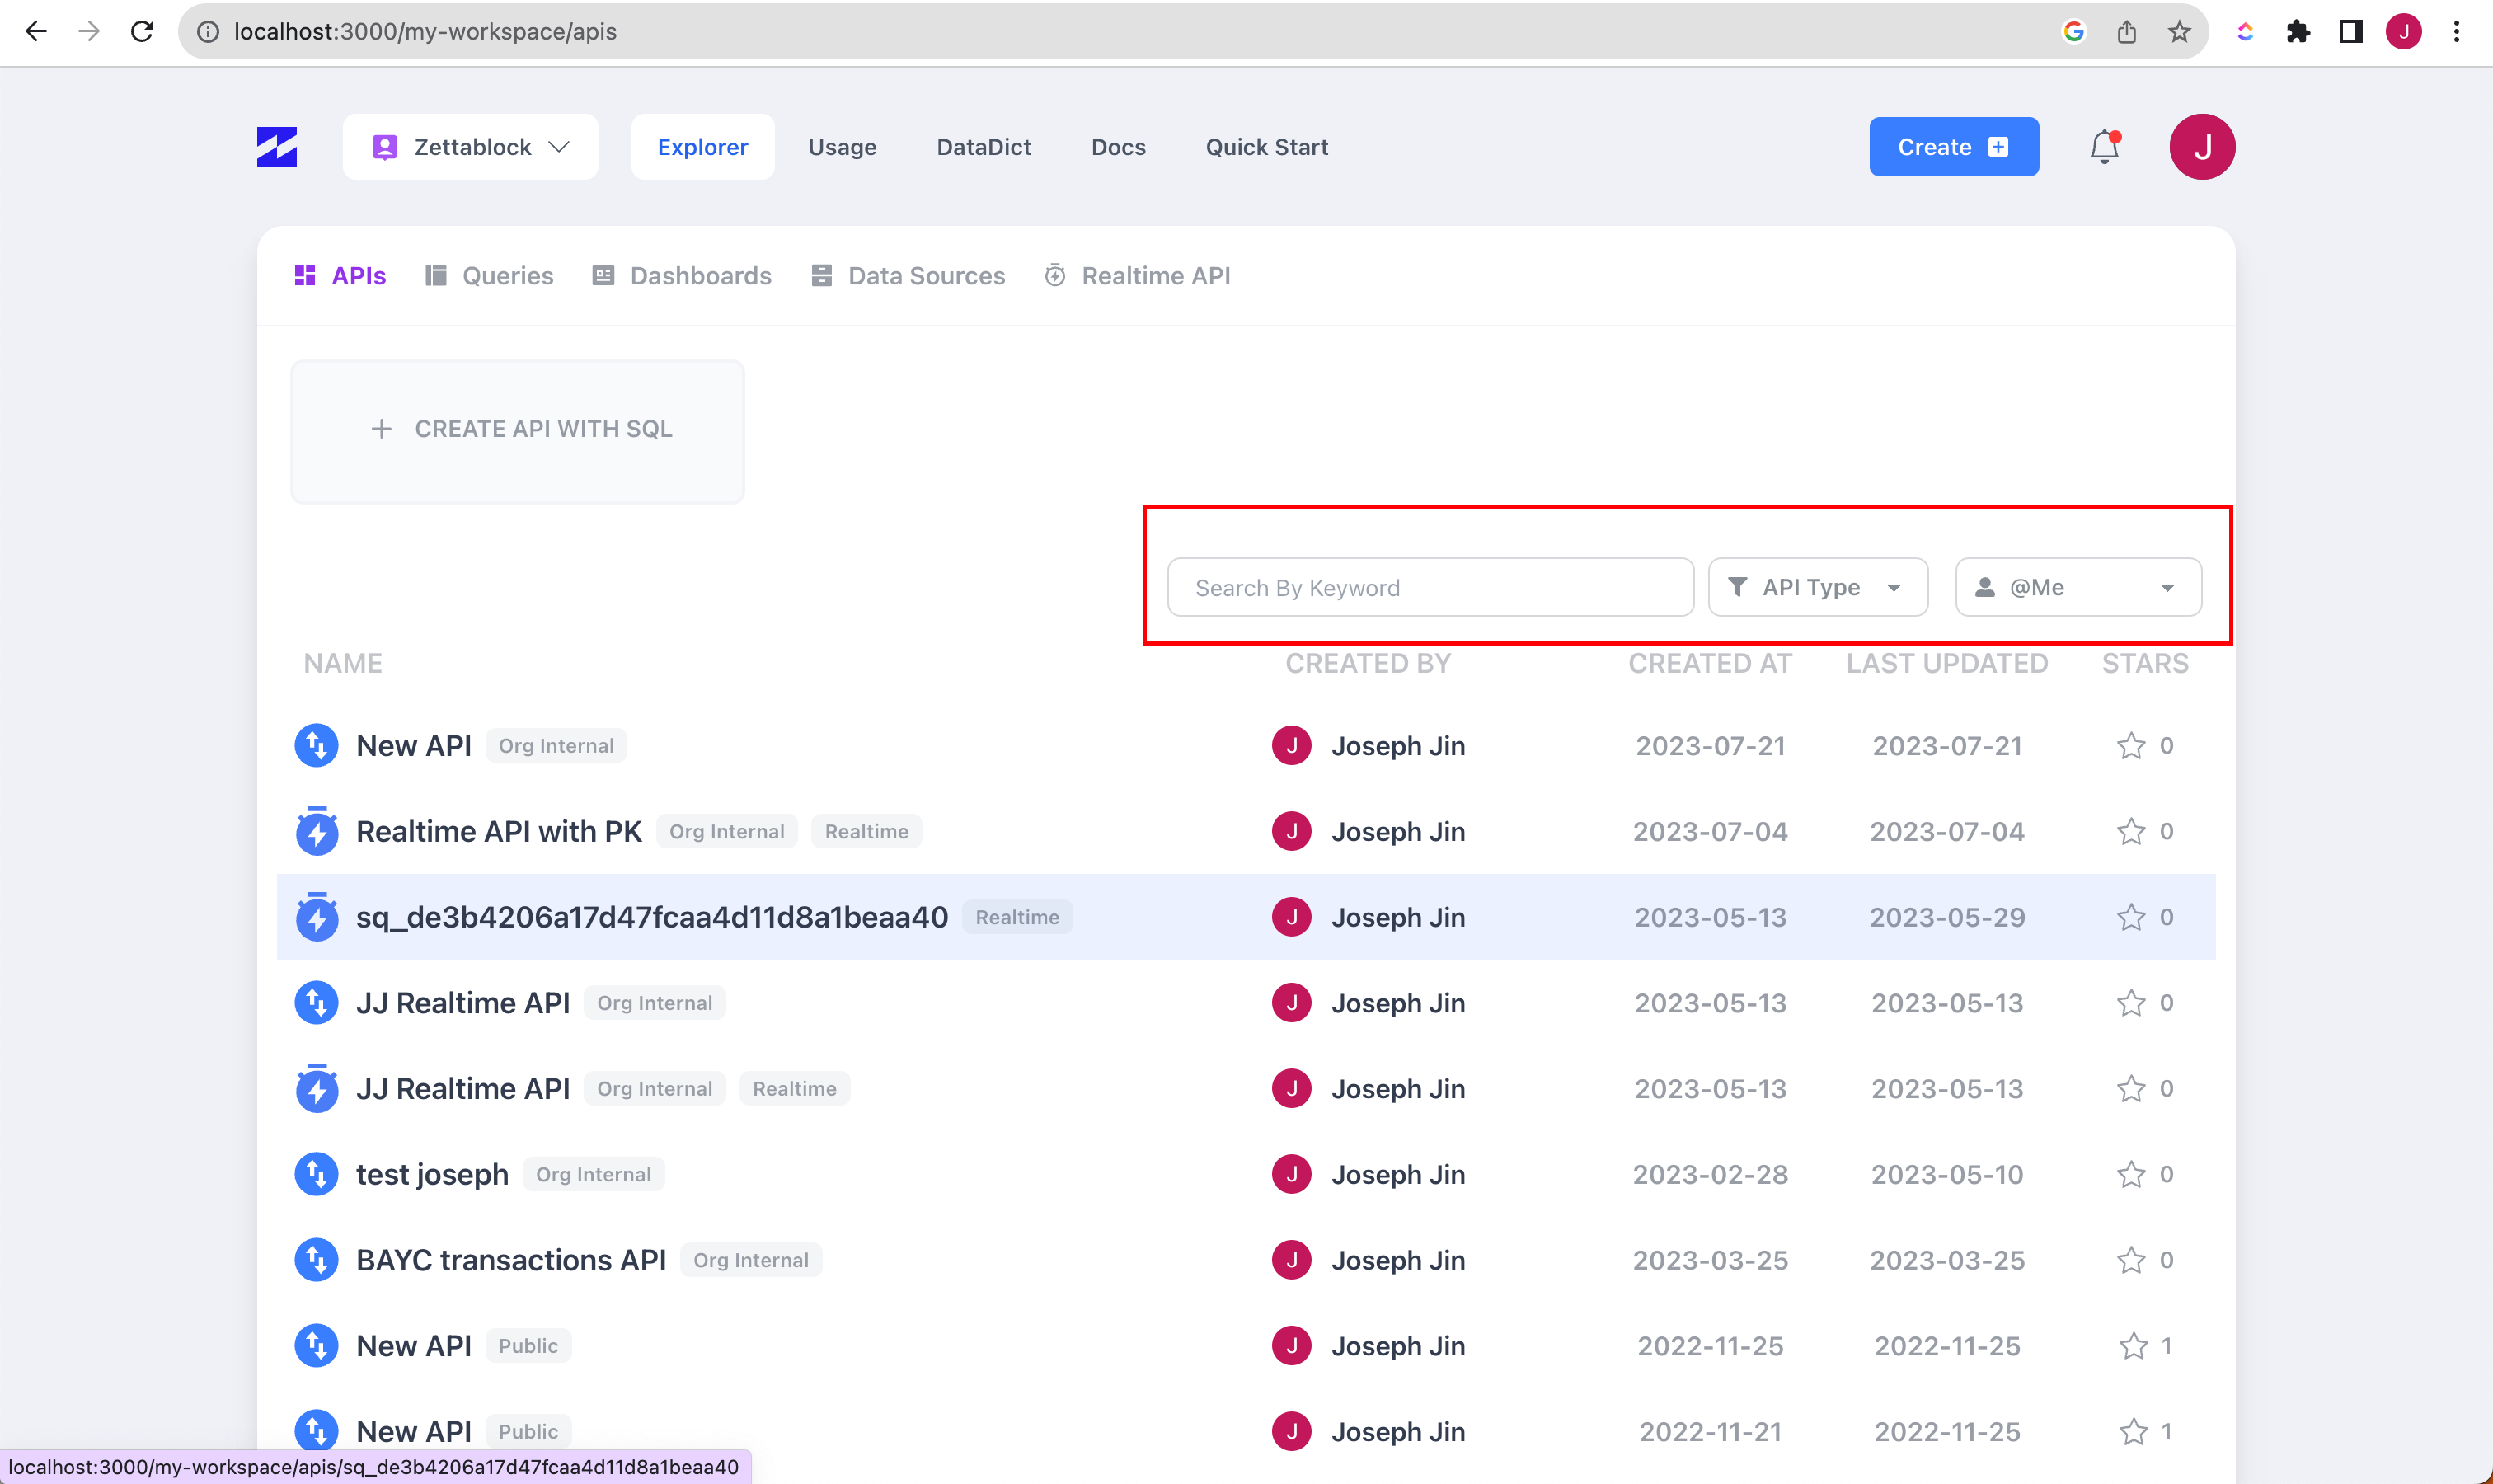Toggle star on test joseph API

coord(2130,1174)
